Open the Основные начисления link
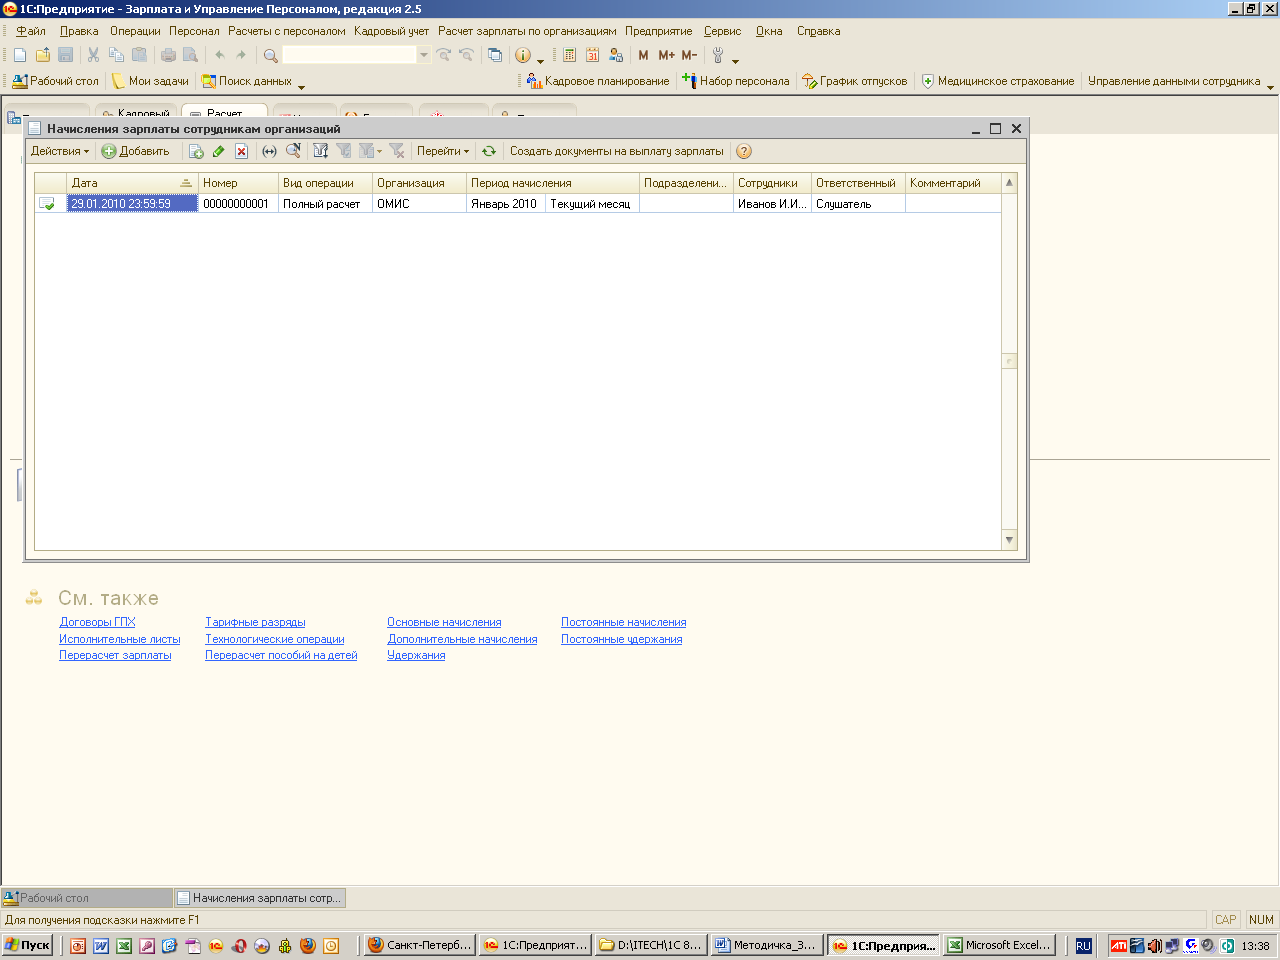 [x=444, y=622]
